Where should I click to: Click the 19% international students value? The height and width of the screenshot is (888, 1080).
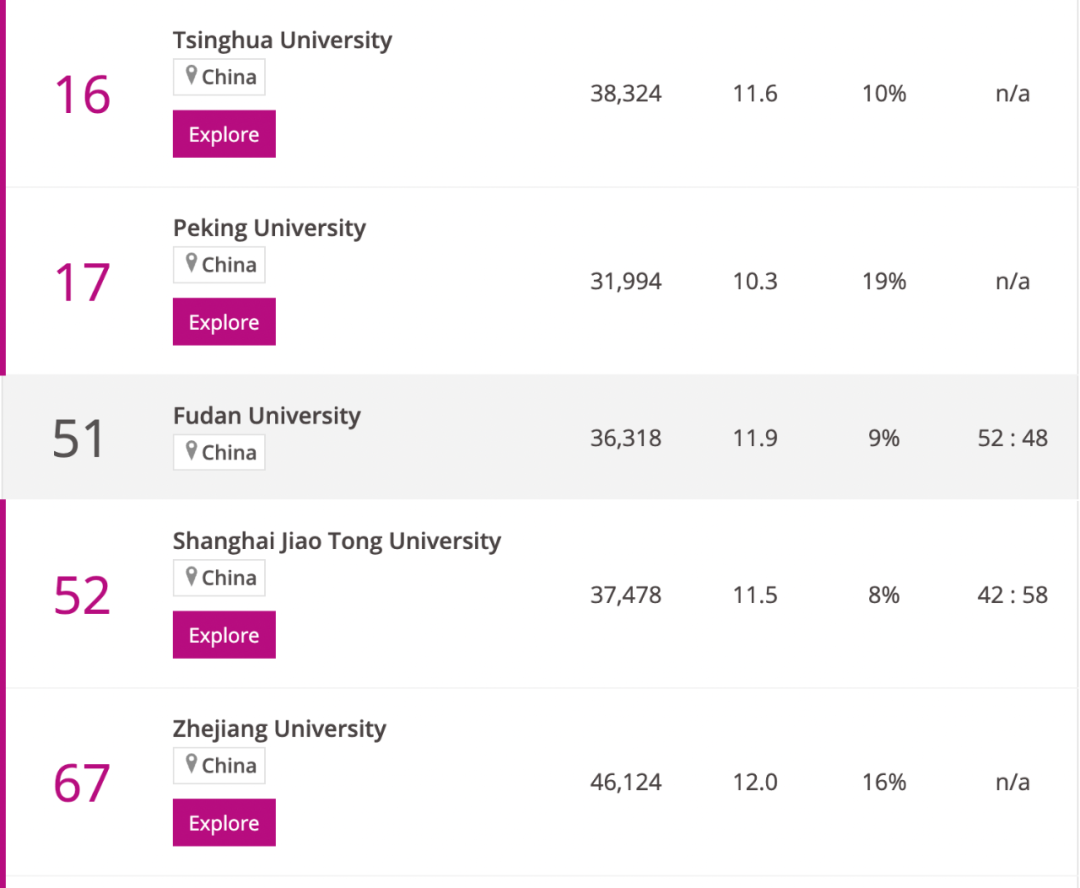[884, 282]
